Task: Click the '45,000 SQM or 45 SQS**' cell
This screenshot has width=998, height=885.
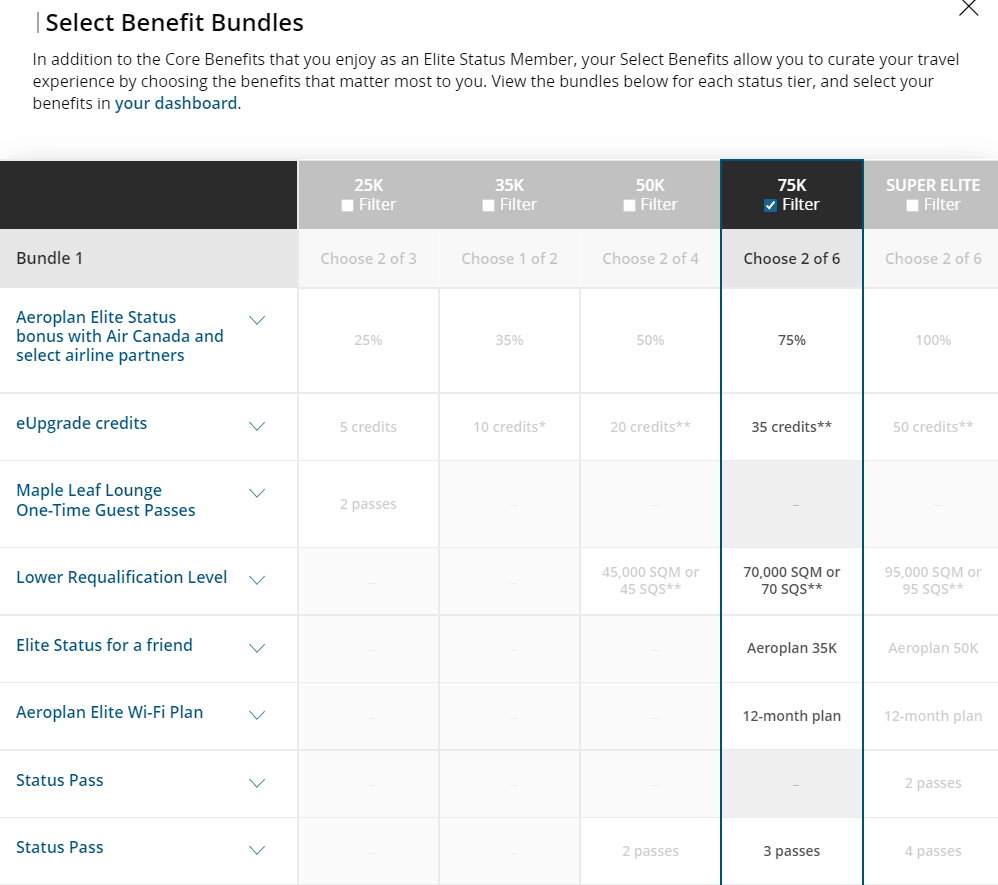Action: (x=650, y=581)
